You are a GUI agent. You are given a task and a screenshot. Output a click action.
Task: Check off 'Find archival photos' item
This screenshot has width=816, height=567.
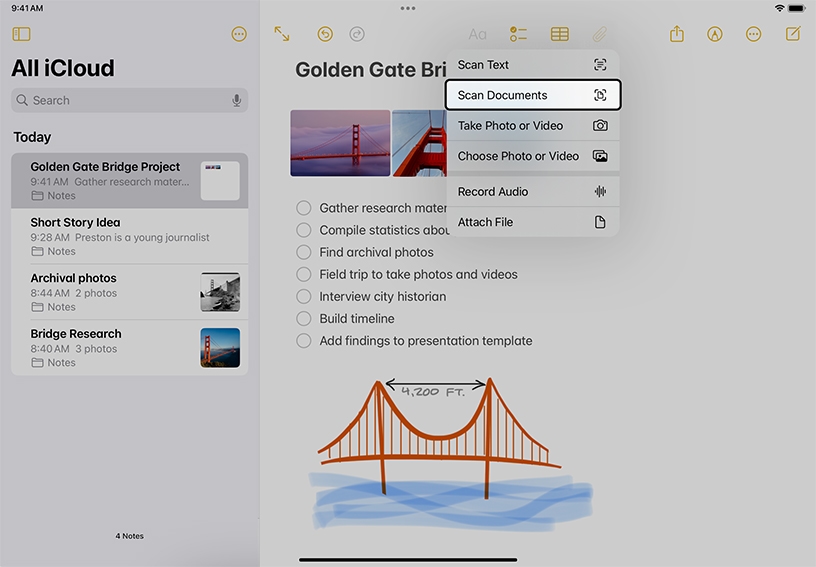pos(304,252)
